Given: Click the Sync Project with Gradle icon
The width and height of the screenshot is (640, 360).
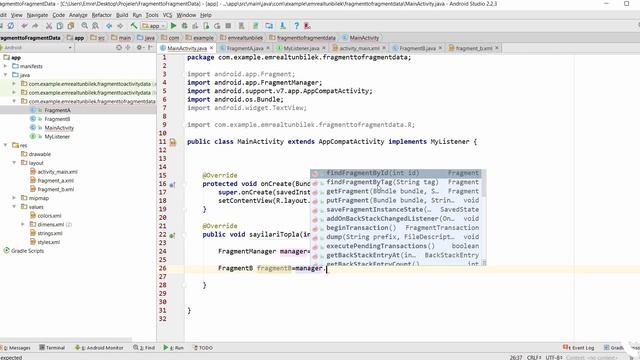Looking at the screenshot, I should coord(256,26).
